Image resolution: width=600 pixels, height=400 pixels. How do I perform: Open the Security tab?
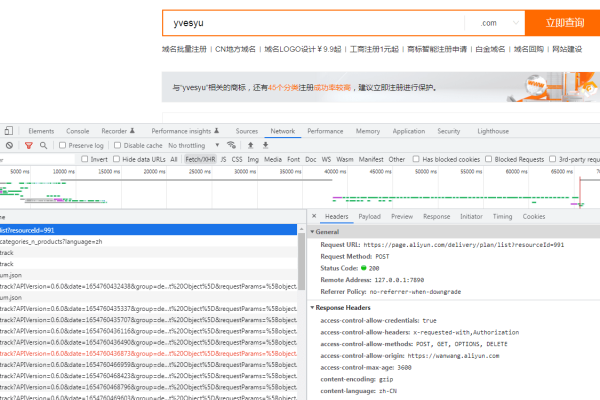(x=449, y=131)
